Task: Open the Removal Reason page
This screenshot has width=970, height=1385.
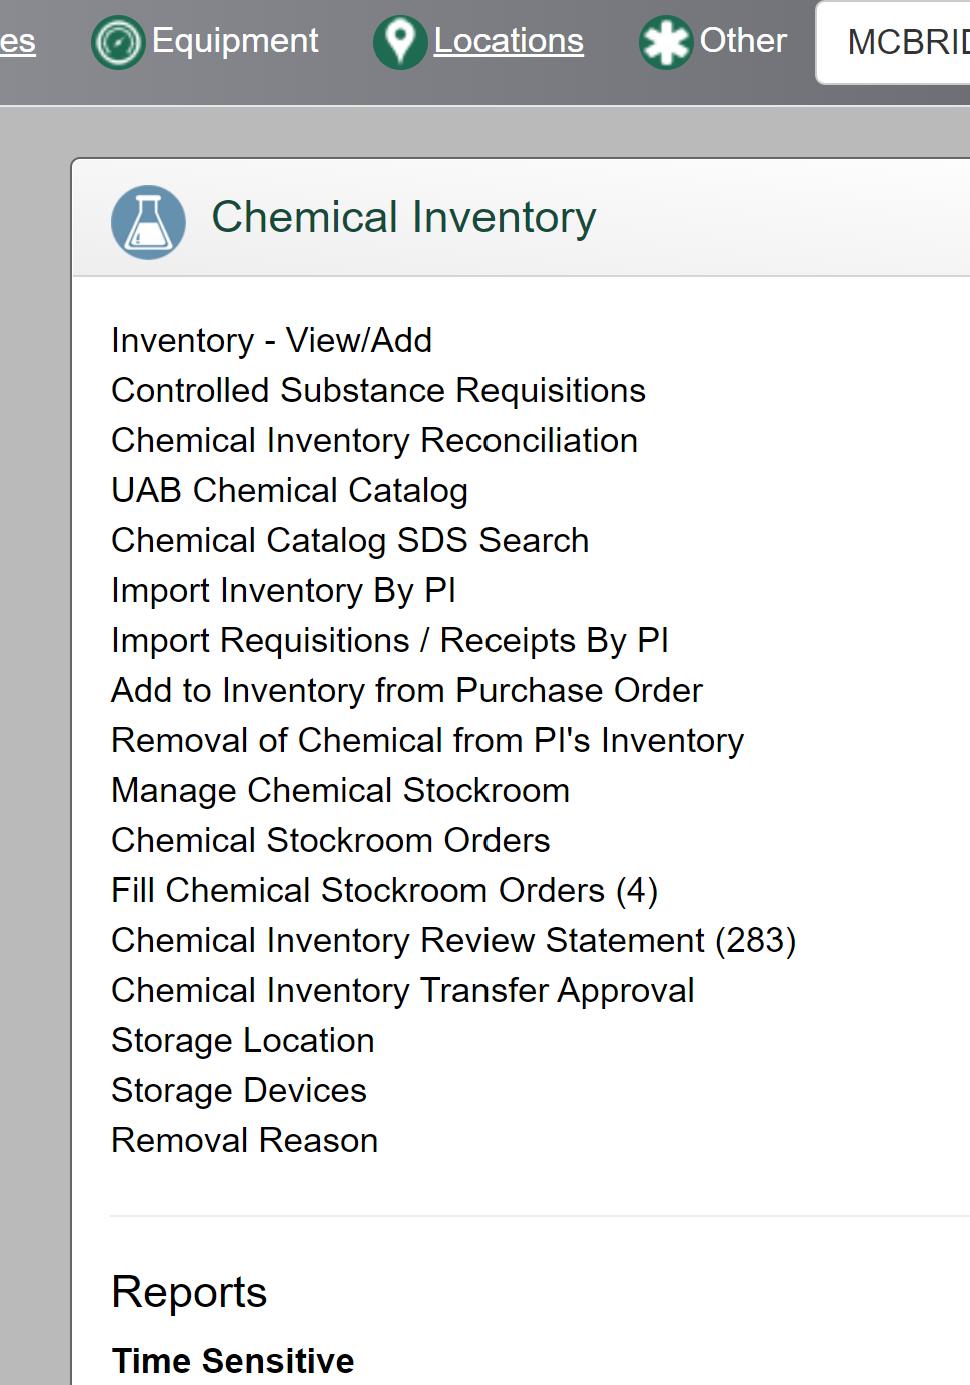Action: click(x=244, y=1141)
